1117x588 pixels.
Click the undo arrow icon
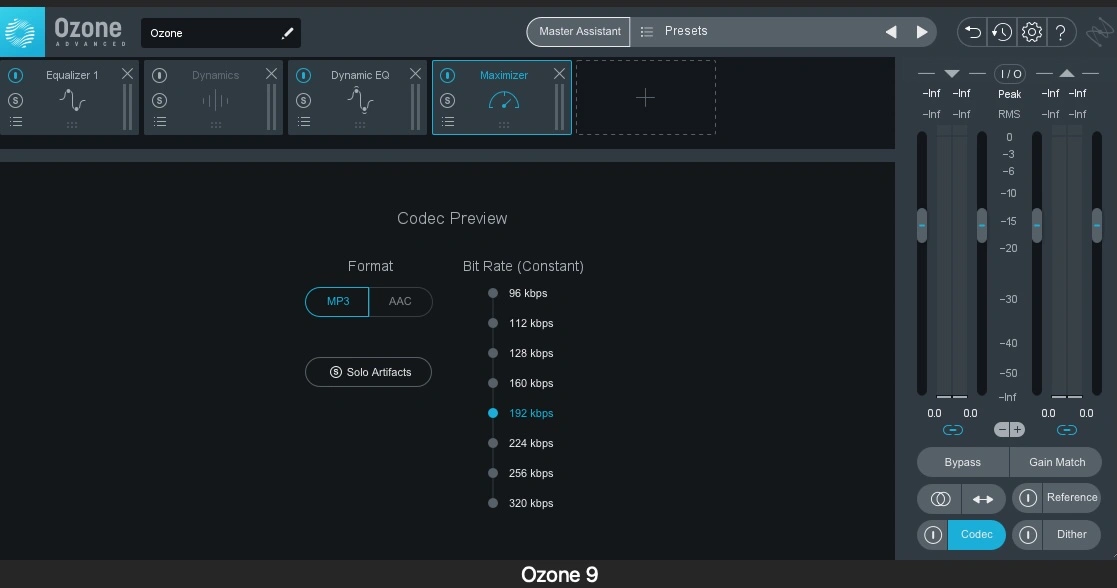[971, 32]
